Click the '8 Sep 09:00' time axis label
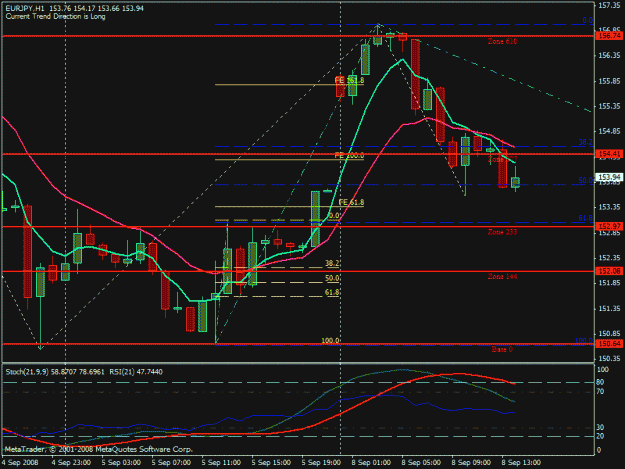The width and height of the screenshot is (625, 469). pyautogui.click(x=471, y=463)
